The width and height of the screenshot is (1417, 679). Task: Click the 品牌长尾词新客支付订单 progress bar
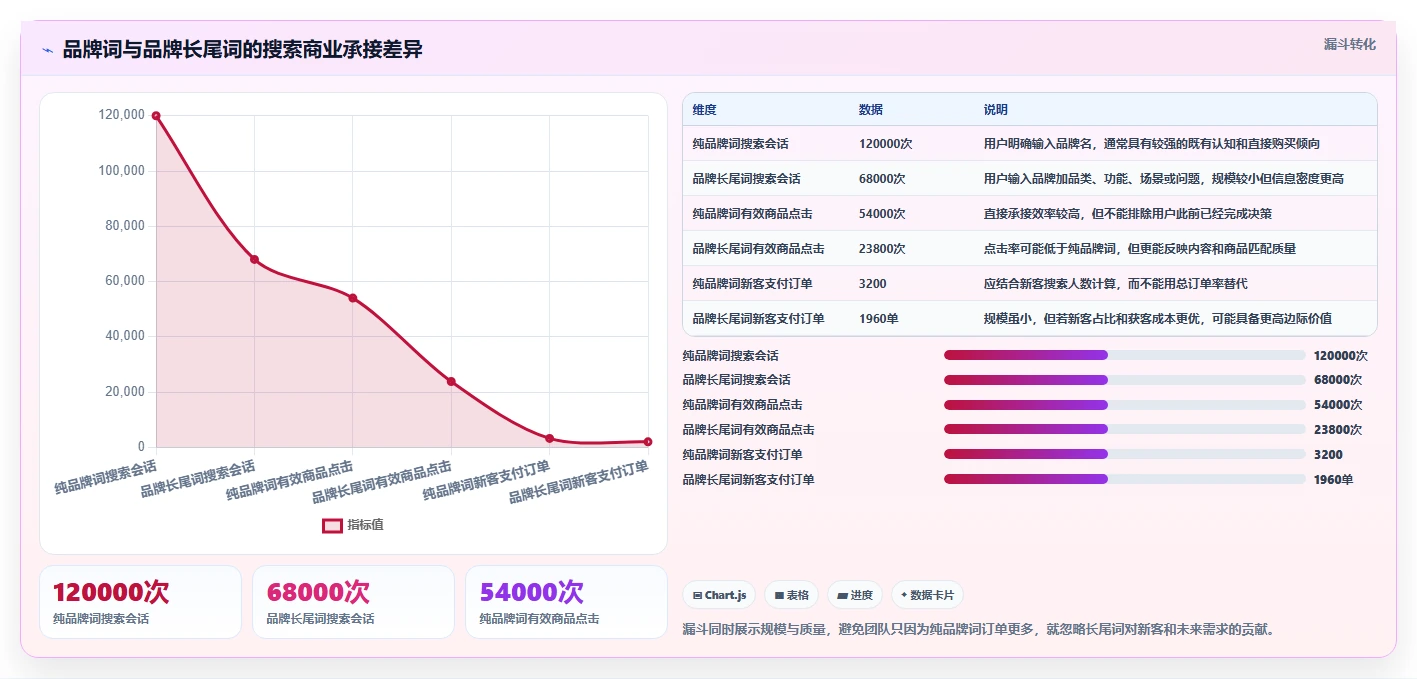tap(1125, 479)
